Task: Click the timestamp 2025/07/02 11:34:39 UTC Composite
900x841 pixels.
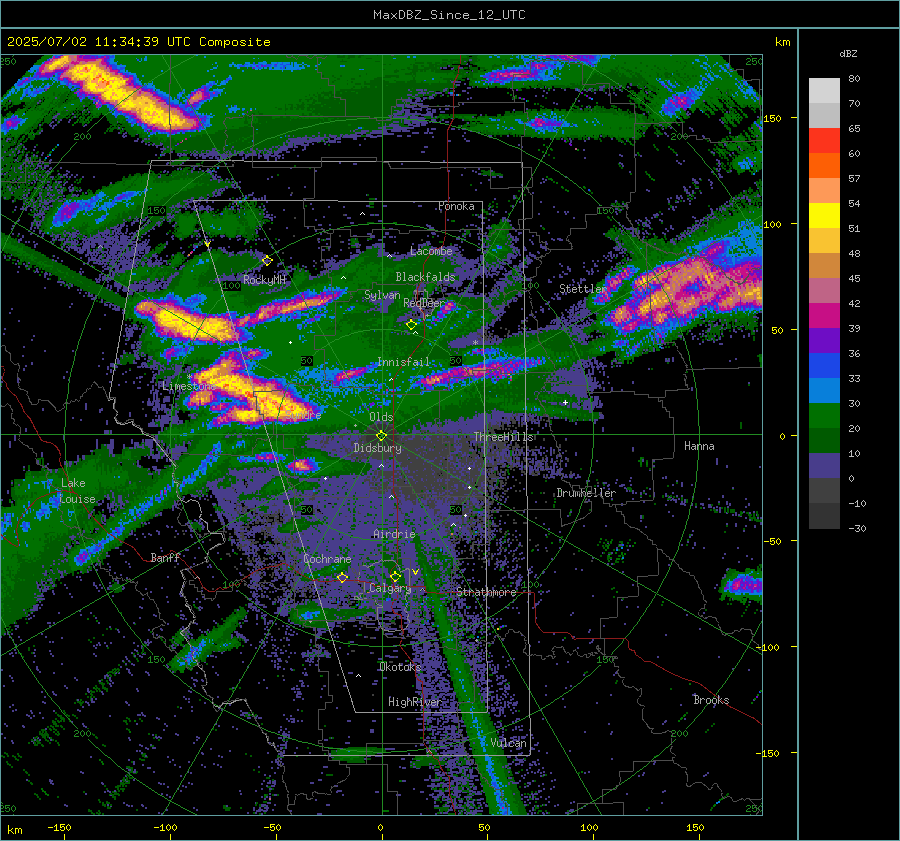Action: pos(138,42)
